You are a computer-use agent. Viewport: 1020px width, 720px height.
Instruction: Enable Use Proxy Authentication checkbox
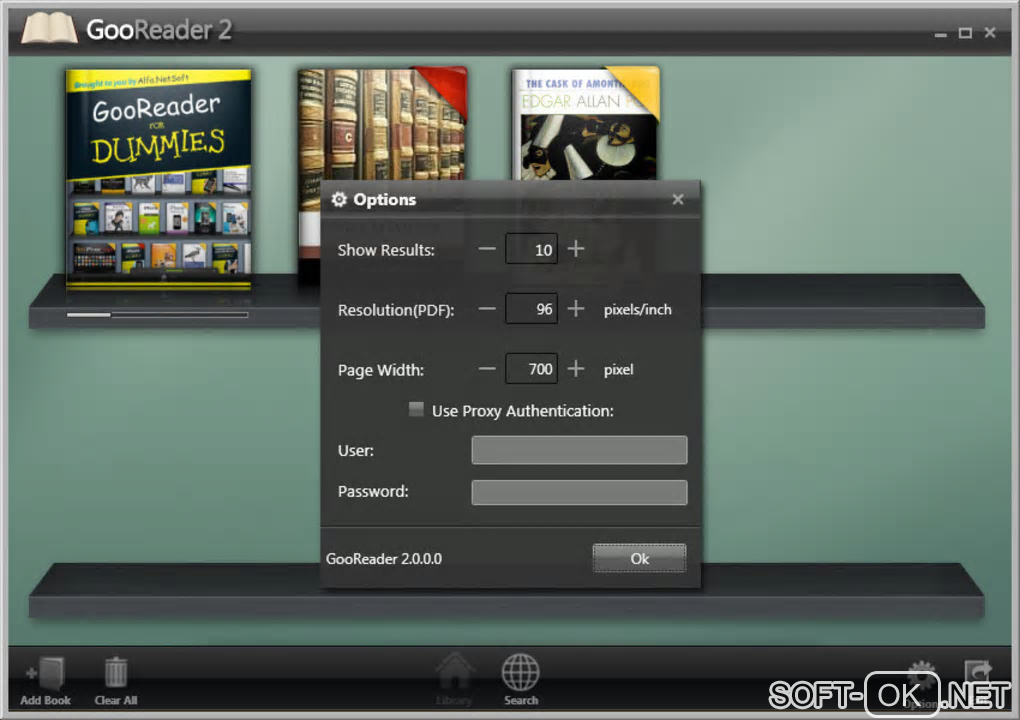click(x=416, y=409)
